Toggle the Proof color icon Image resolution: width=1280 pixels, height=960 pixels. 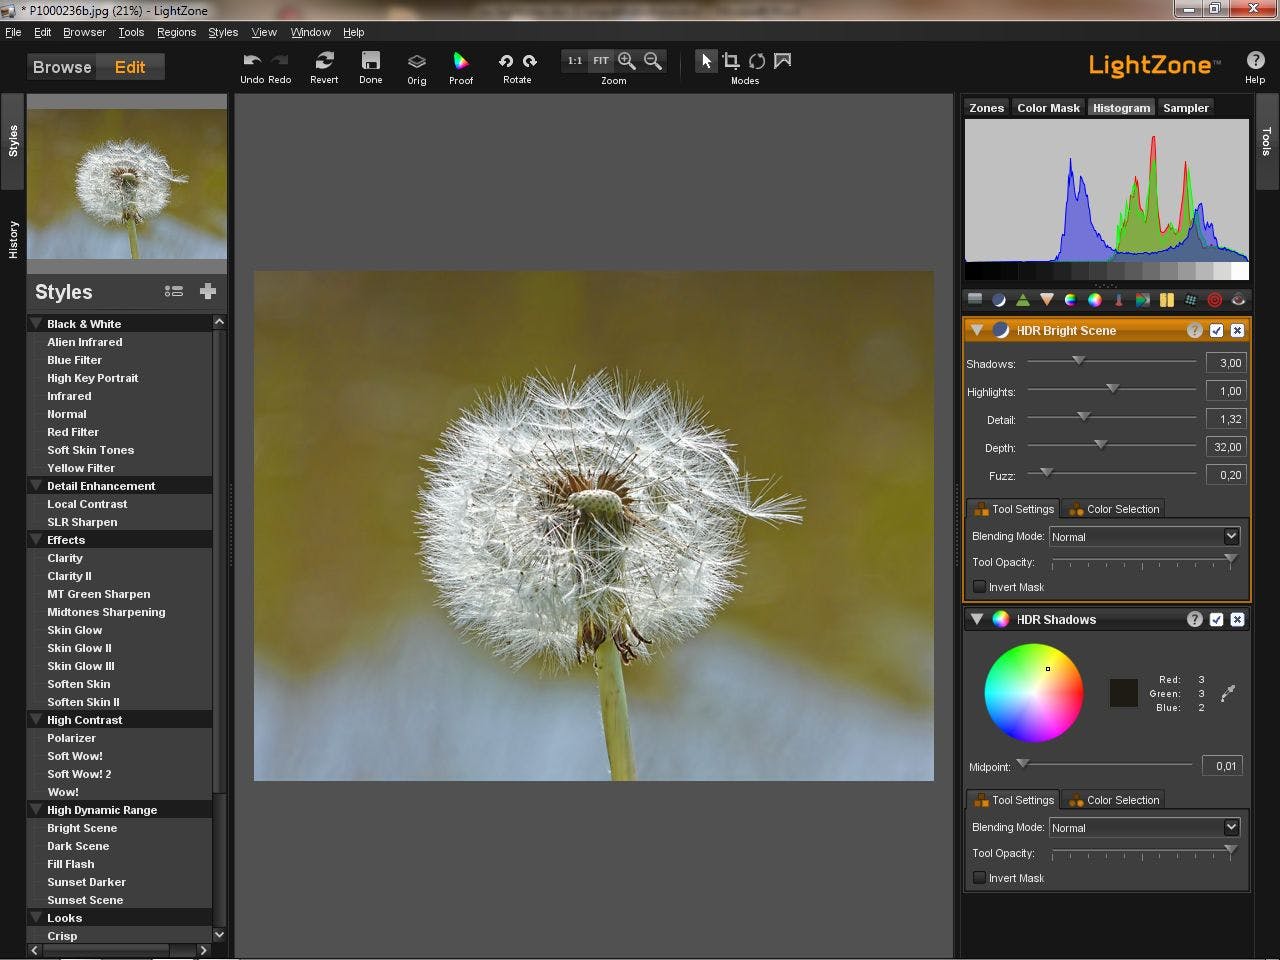461,62
